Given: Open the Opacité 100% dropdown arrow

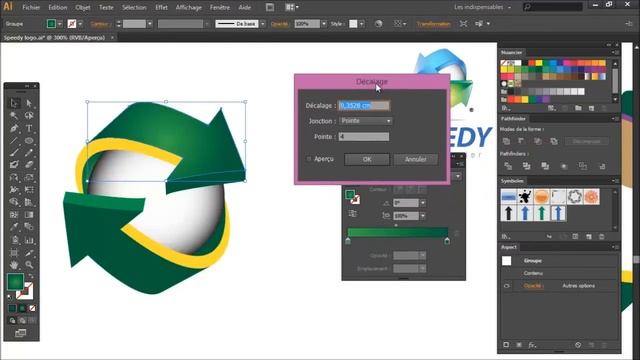Looking at the screenshot, I should pos(324,24).
